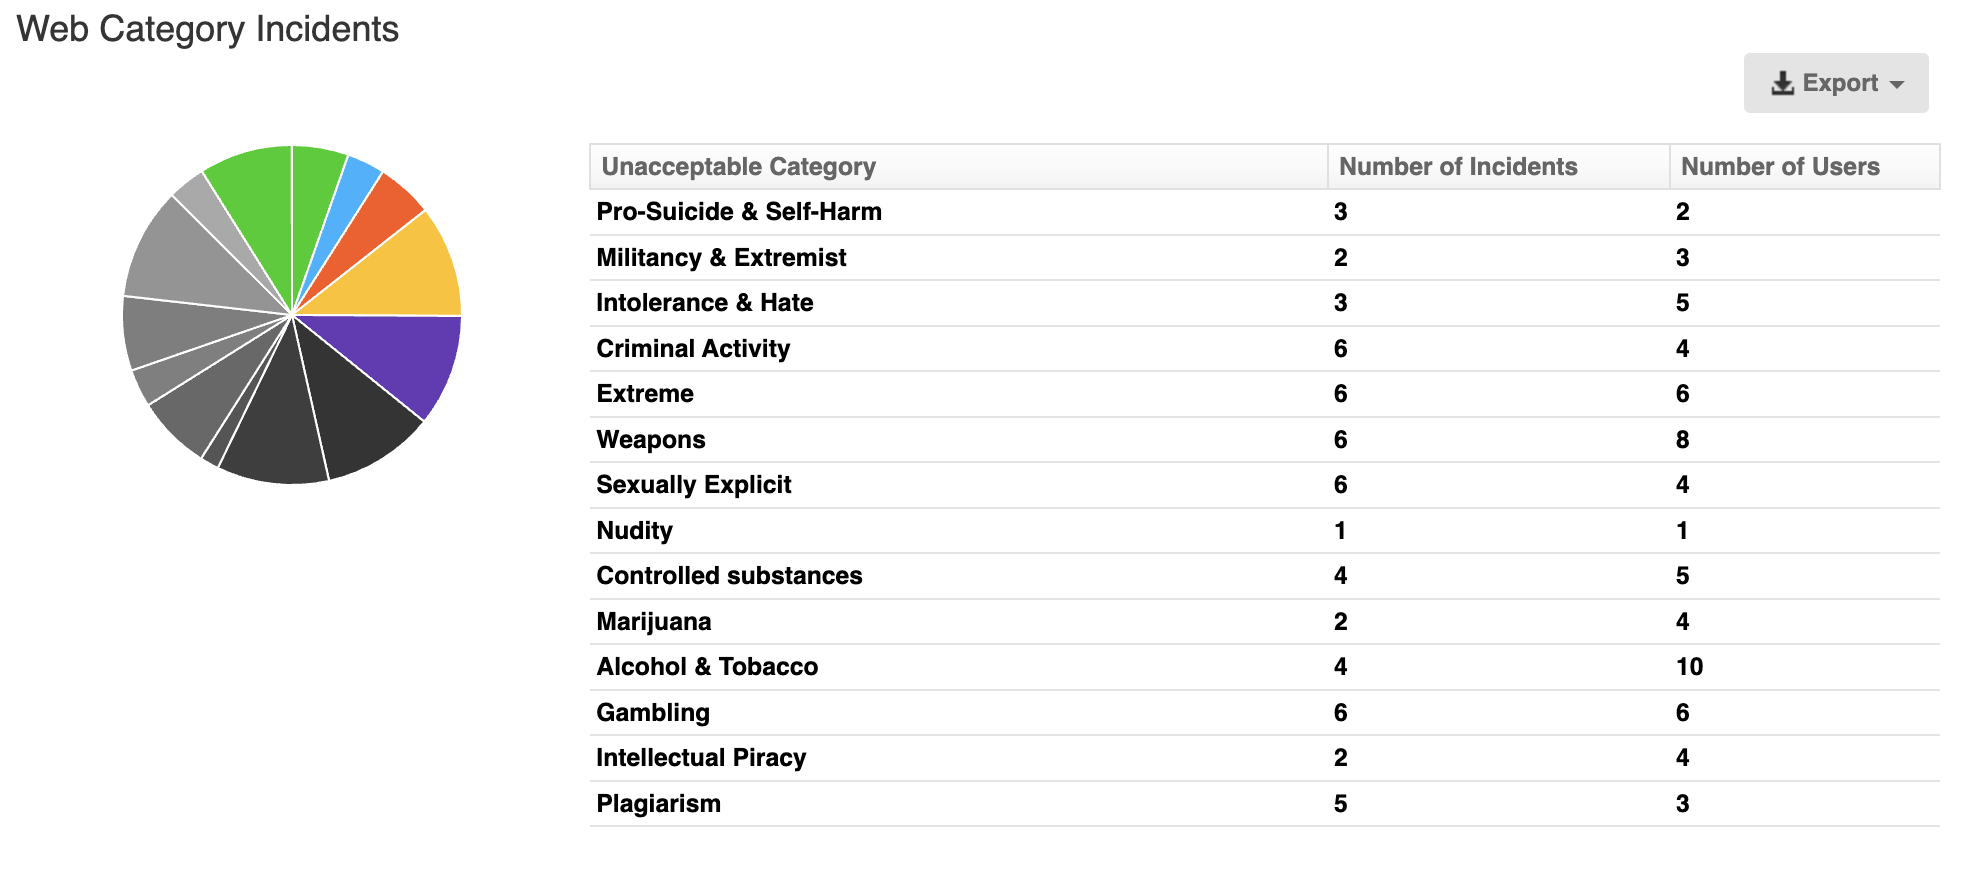Sort by the Unacceptable Category column header

click(738, 166)
